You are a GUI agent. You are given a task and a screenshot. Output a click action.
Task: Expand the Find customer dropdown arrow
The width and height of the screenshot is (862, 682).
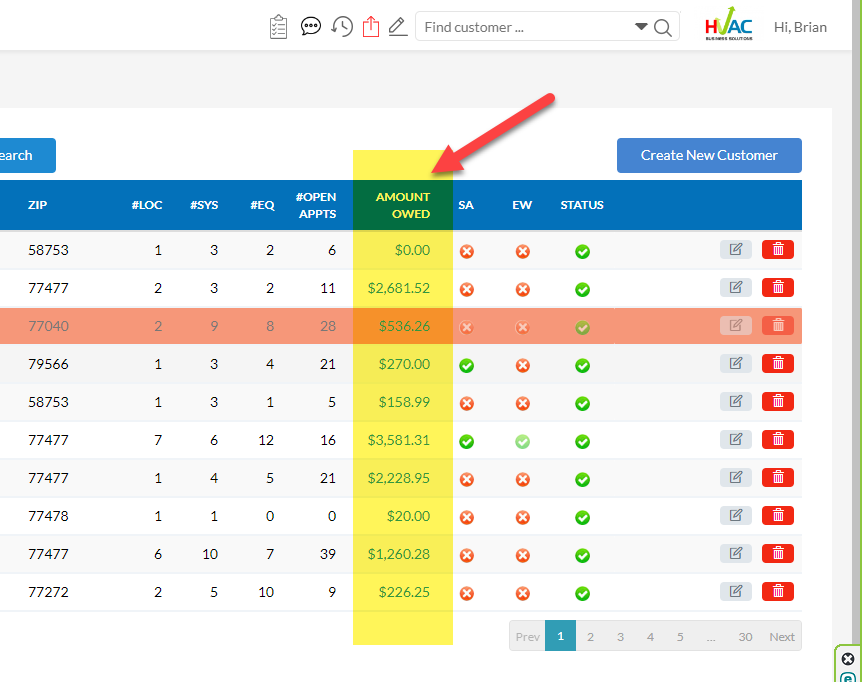point(641,27)
